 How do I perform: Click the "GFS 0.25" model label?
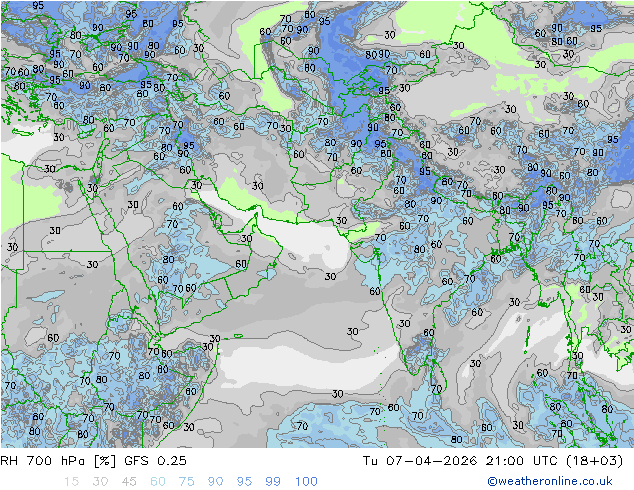[155, 461]
